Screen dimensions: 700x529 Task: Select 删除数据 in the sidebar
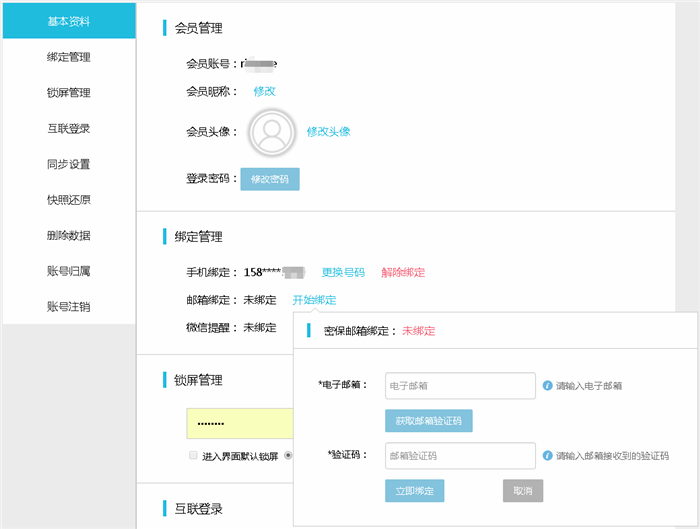click(x=69, y=236)
